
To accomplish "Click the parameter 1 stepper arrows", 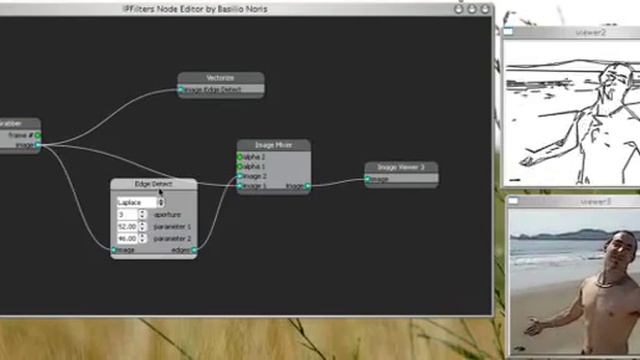I will click(x=142, y=226).
